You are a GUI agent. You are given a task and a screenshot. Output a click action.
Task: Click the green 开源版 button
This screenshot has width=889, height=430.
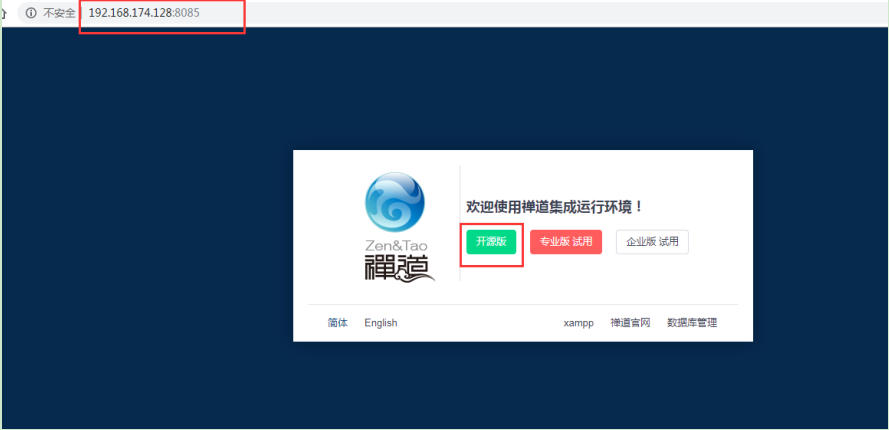coord(491,242)
